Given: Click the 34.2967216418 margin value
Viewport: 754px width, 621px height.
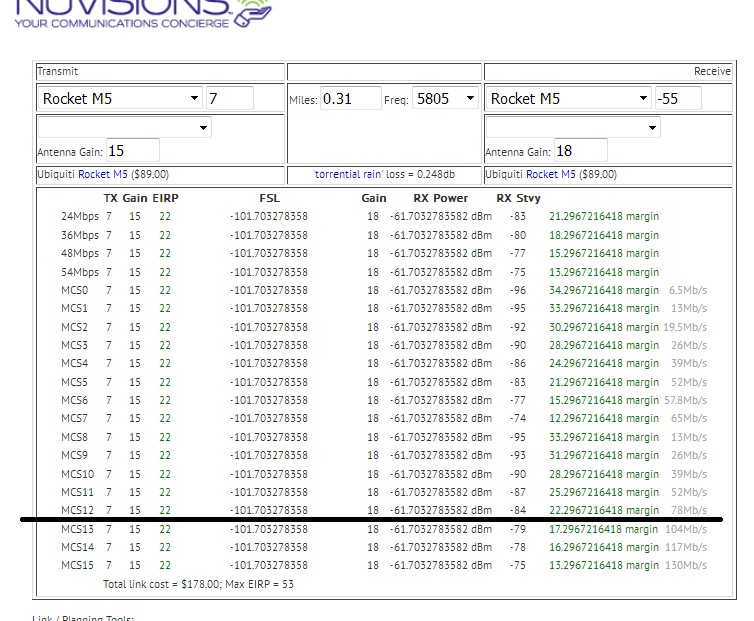Looking at the screenshot, I should point(604,290).
